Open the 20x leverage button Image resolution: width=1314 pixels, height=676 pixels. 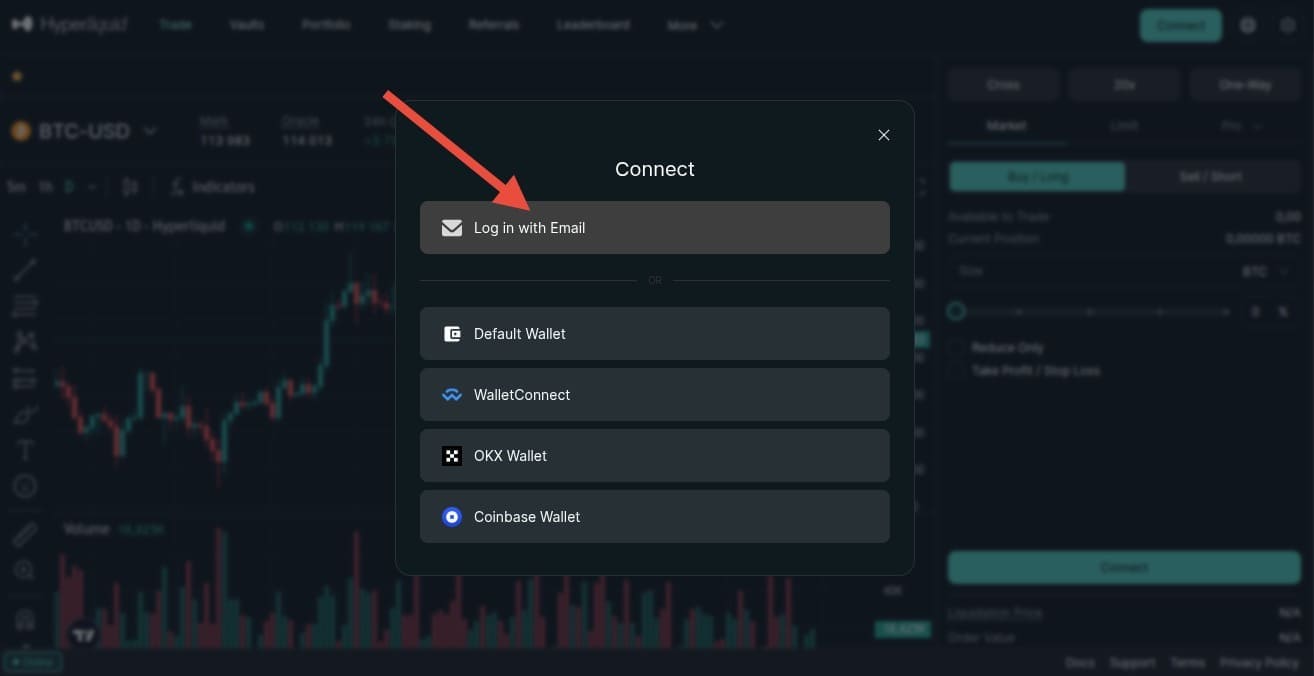(1124, 85)
